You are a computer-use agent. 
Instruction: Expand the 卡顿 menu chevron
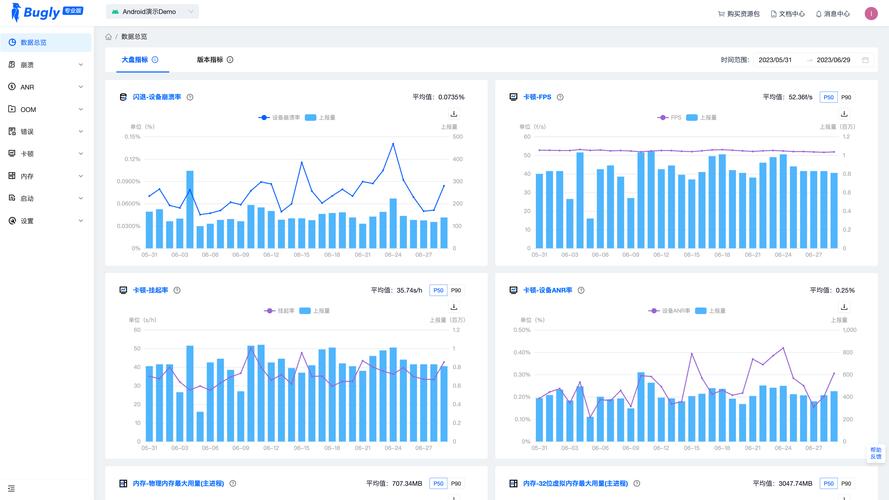tap(81, 154)
